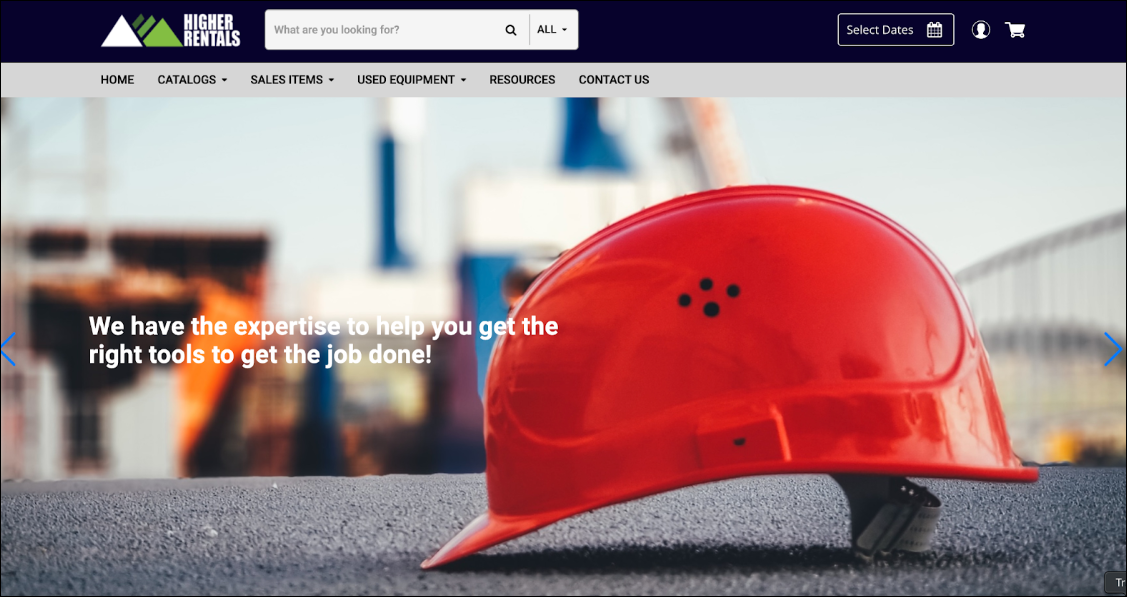Open the calendar icon in Select Dates

click(934, 29)
